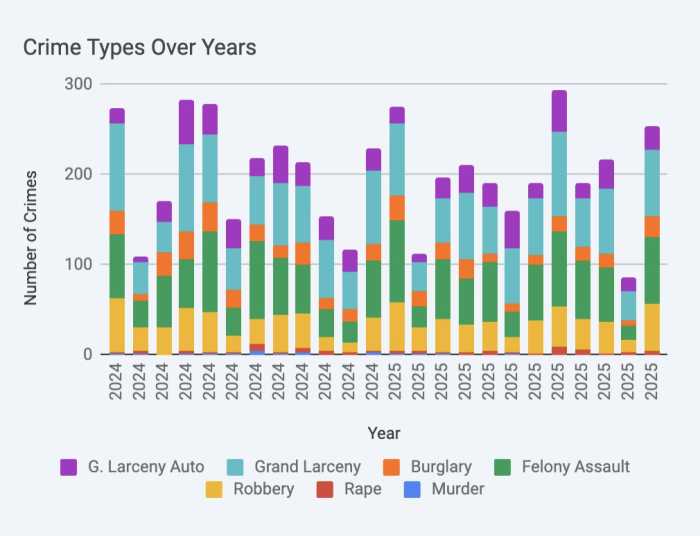Viewport: 700px width, 536px height.
Task: Click the teal Grand Larceny legend swatch
Action: tap(235, 467)
